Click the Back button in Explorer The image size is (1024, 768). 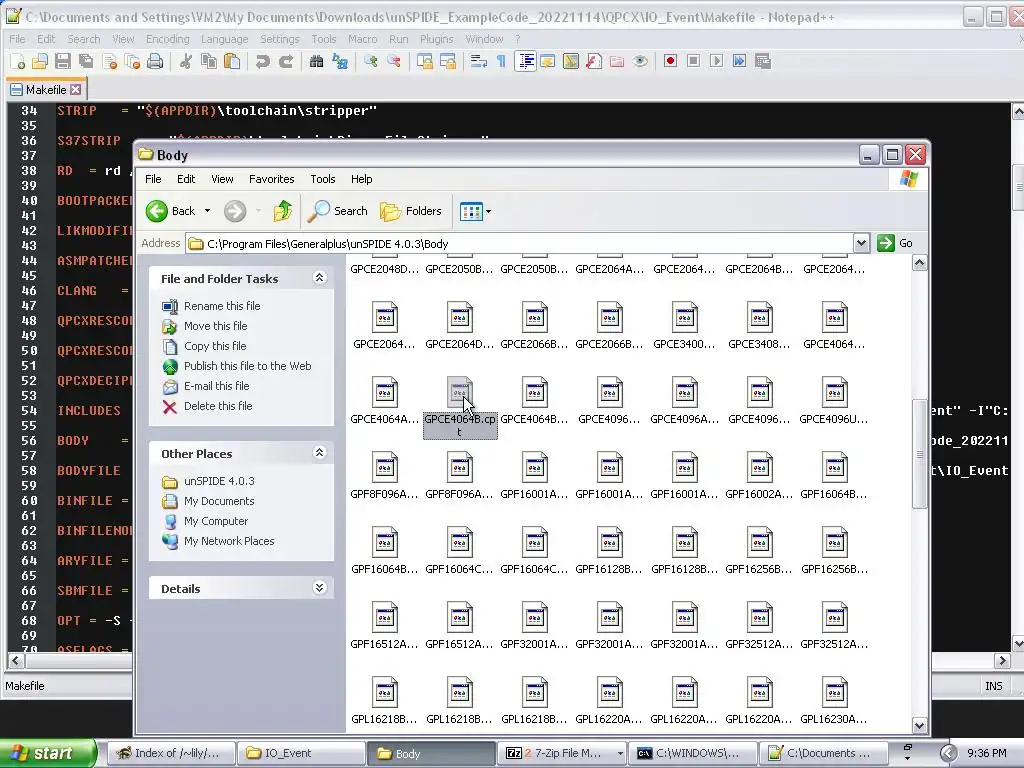coord(171,211)
